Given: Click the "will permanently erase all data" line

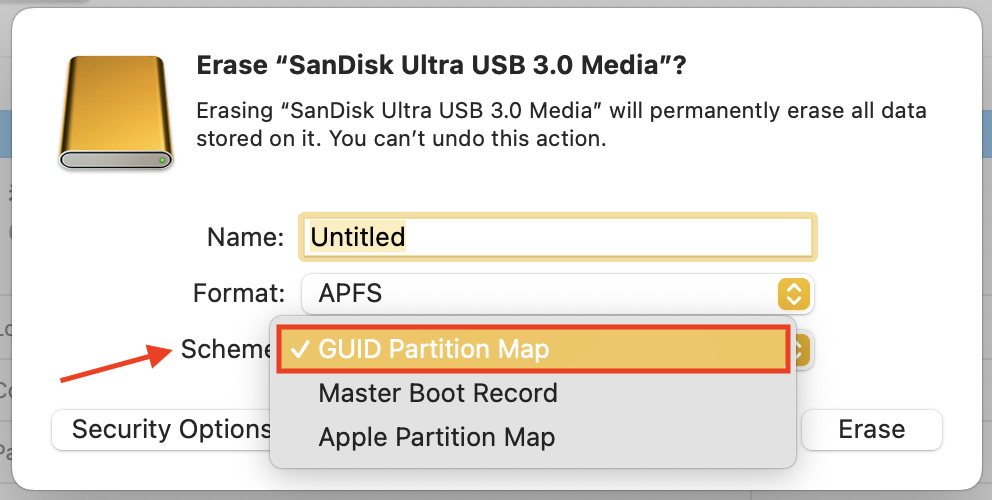Looking at the screenshot, I should [560, 110].
